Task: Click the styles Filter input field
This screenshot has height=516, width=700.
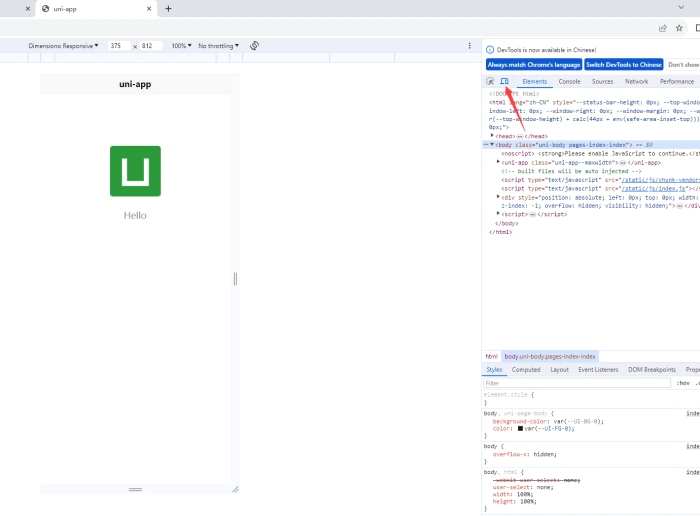Action: 577,383
